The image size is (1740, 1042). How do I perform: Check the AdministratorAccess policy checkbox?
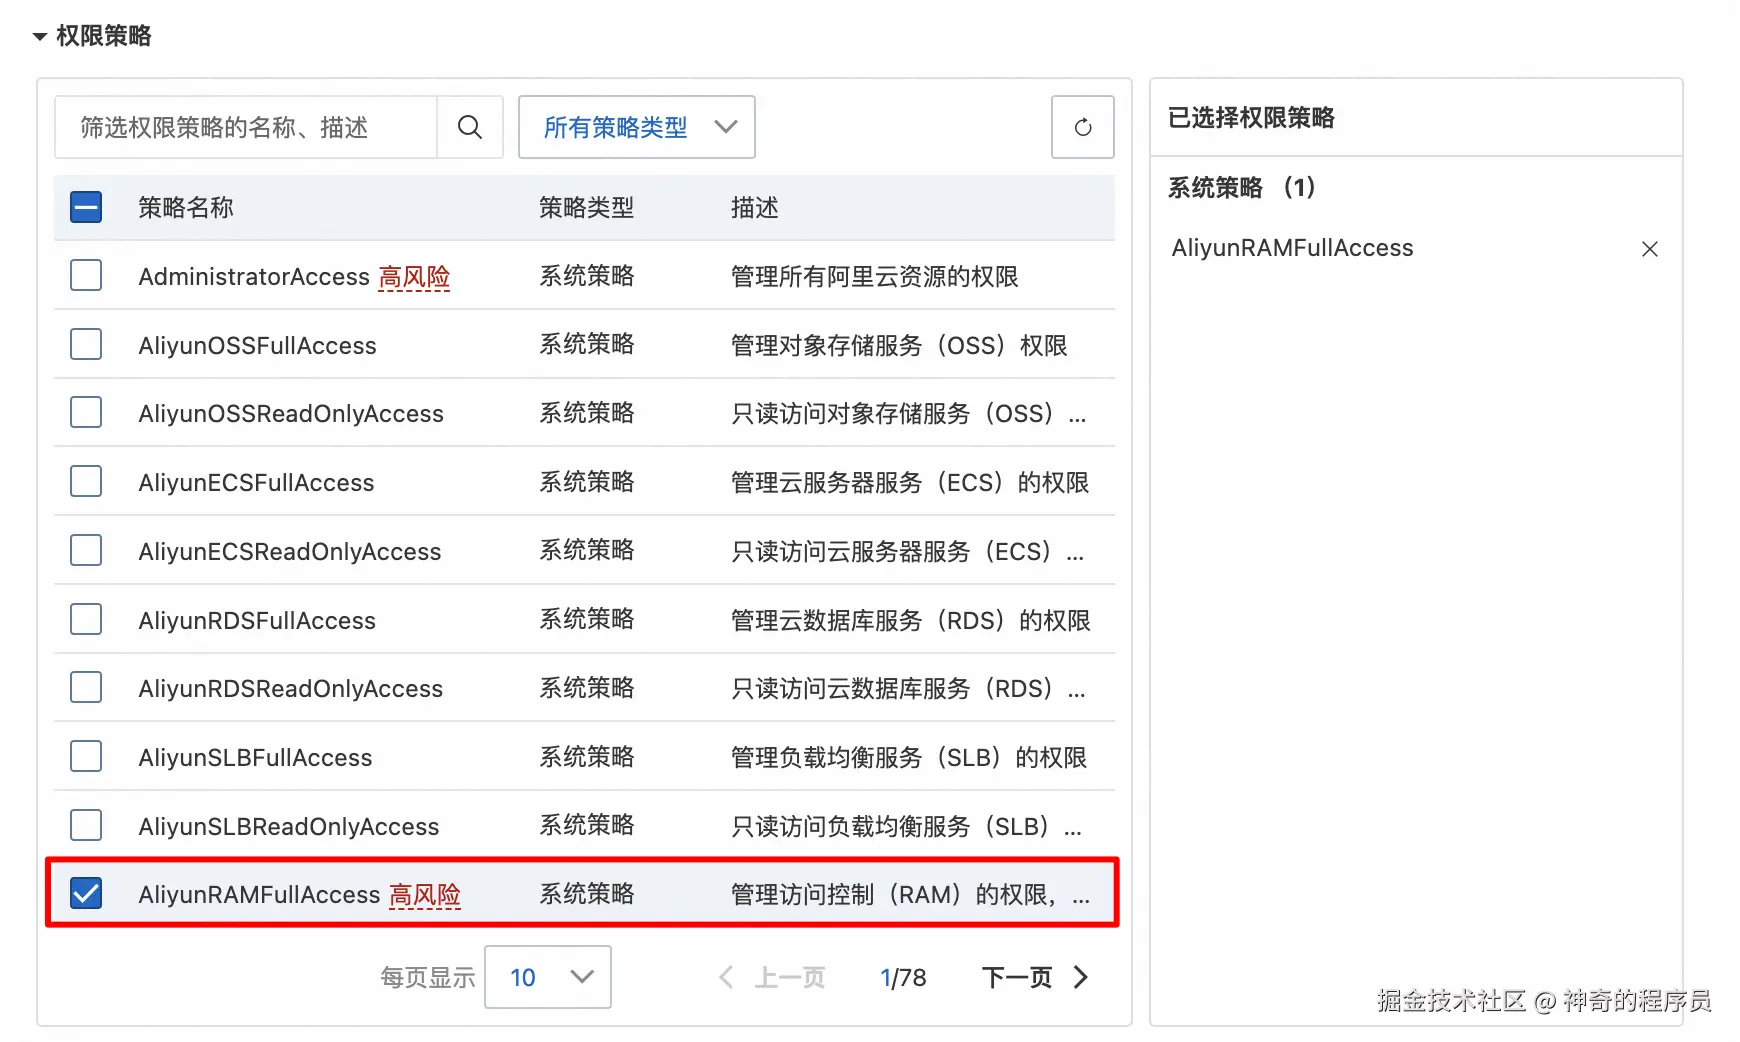click(86, 275)
